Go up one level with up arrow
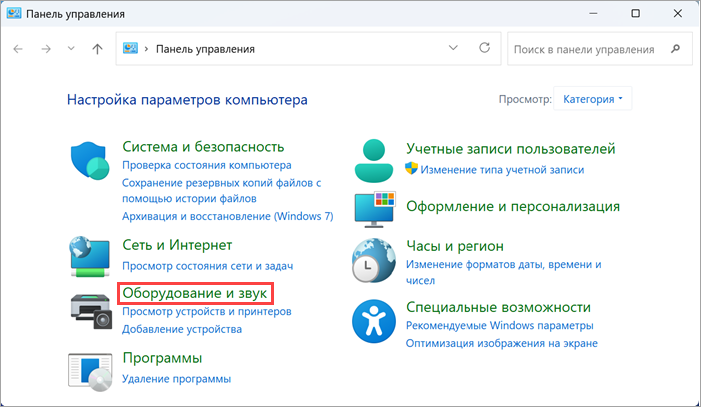 pos(97,49)
